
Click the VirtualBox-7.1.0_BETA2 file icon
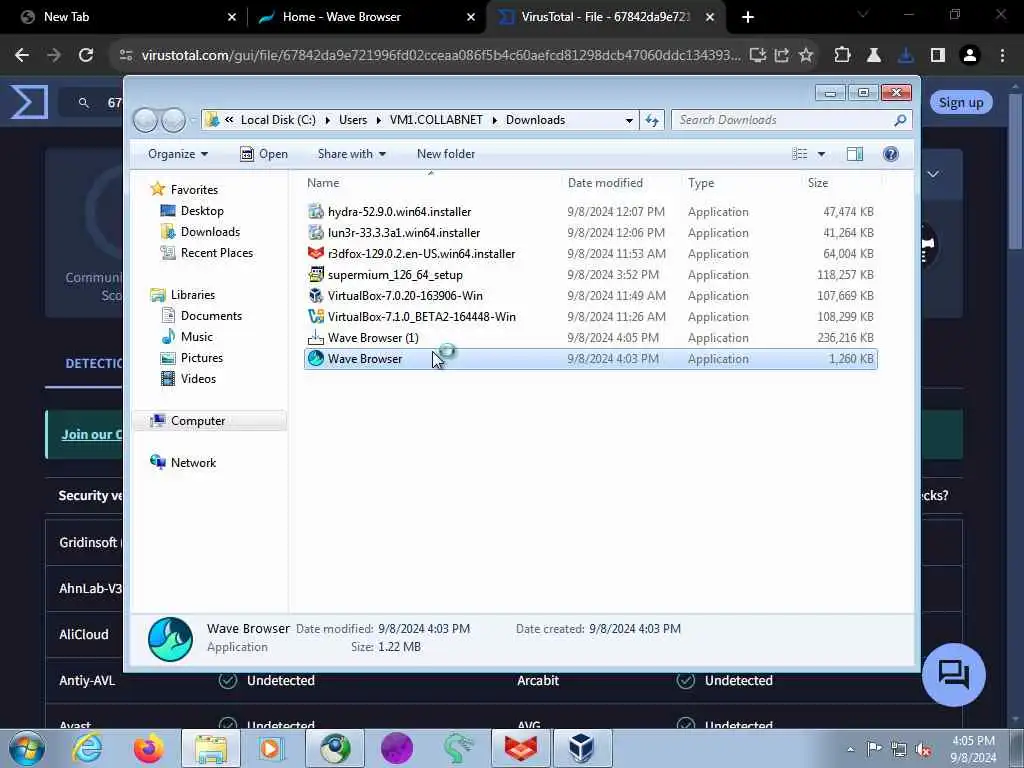tap(315, 316)
